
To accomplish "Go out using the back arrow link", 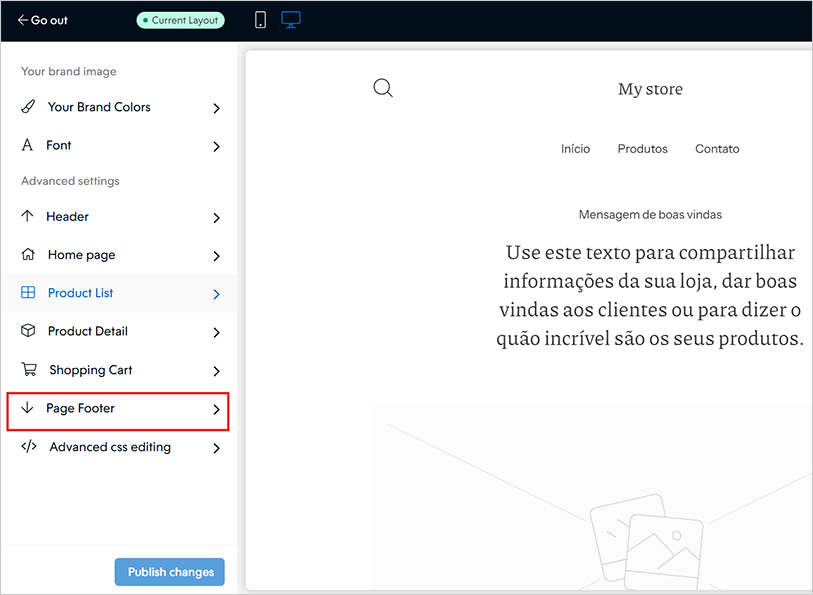I will pyautogui.click(x=43, y=20).
